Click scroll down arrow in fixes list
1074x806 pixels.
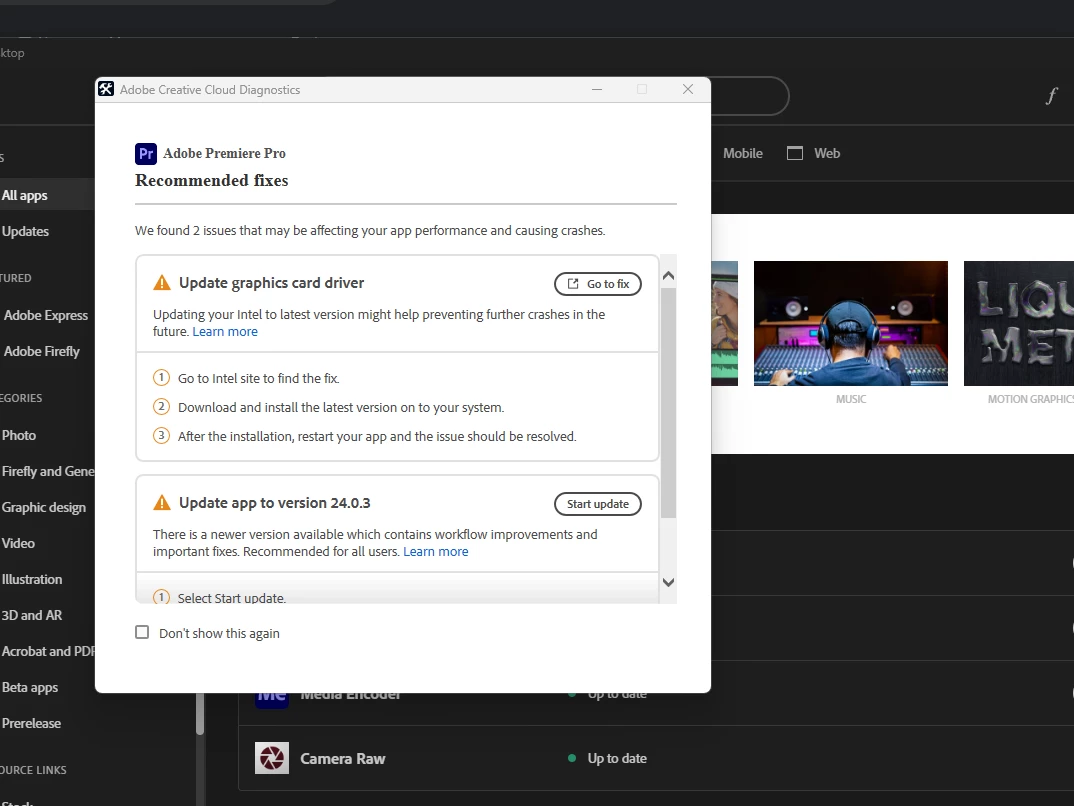(669, 582)
